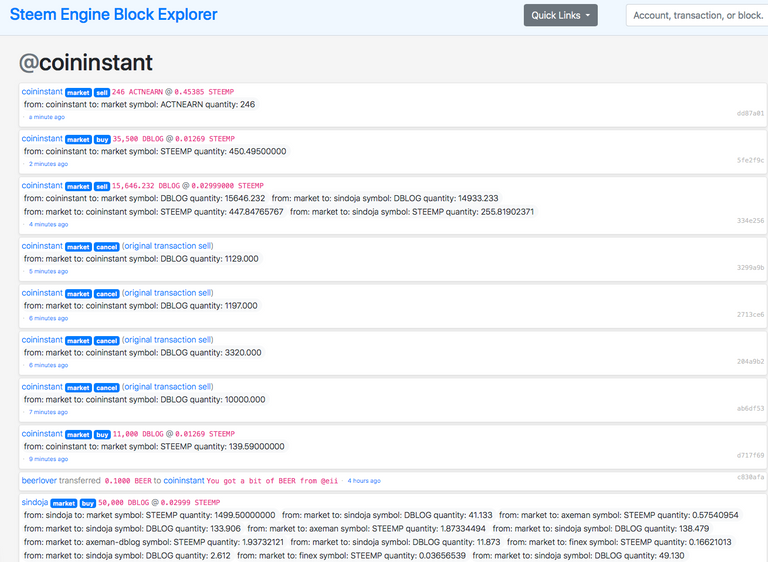Image resolution: width=768 pixels, height=562 pixels.
Task: Click '4 hours ago' timestamp
Action: 364,481
